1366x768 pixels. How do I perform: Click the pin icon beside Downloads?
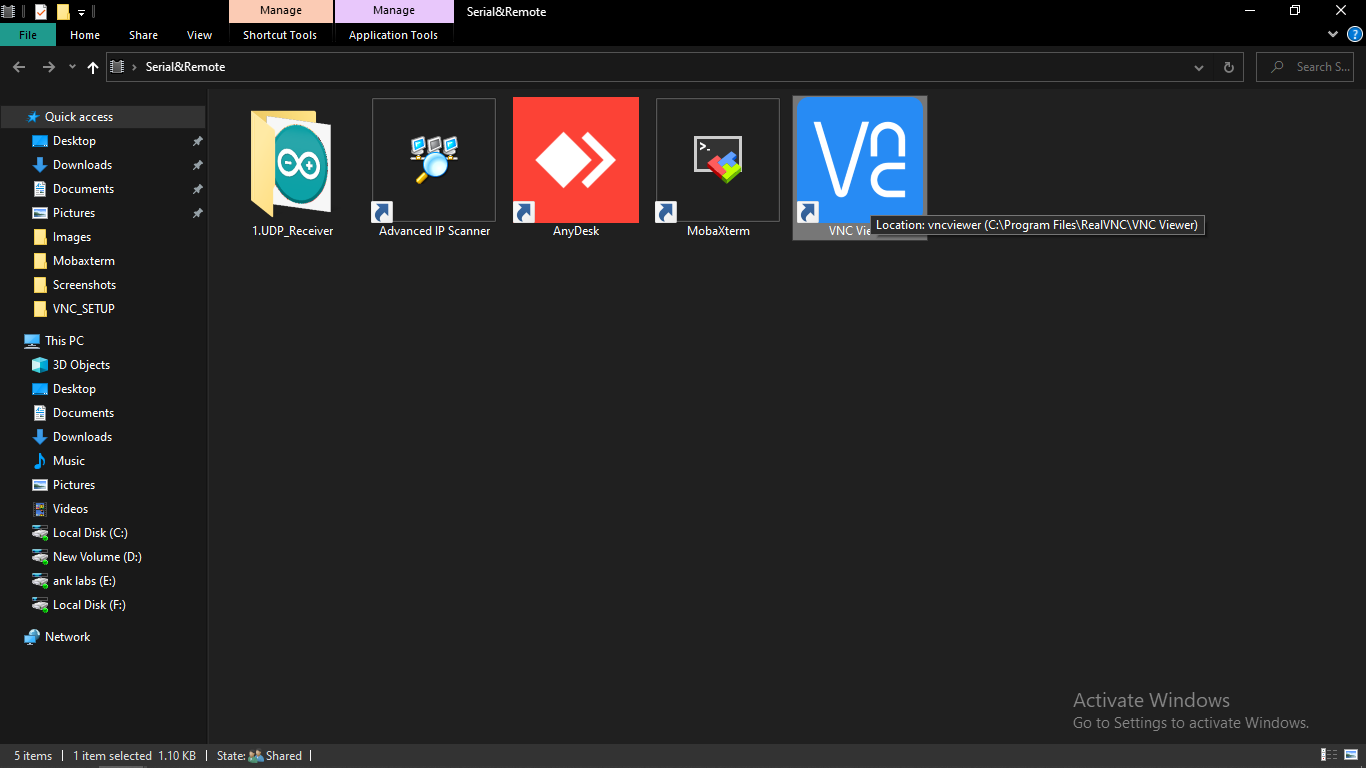(x=197, y=165)
